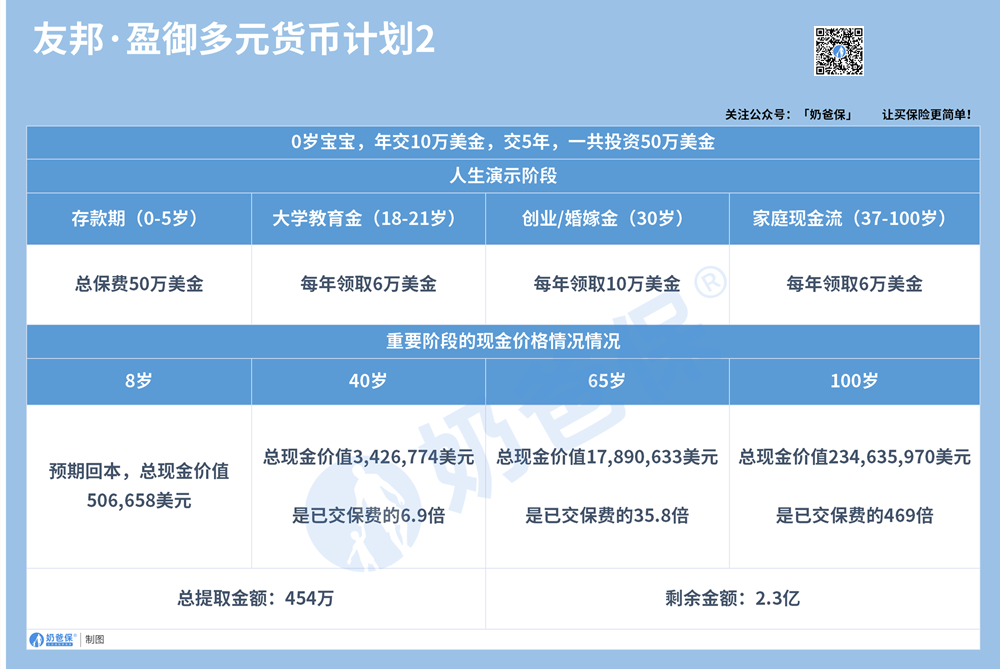Click the 家庭现金流(37-100岁) column header

click(x=855, y=219)
